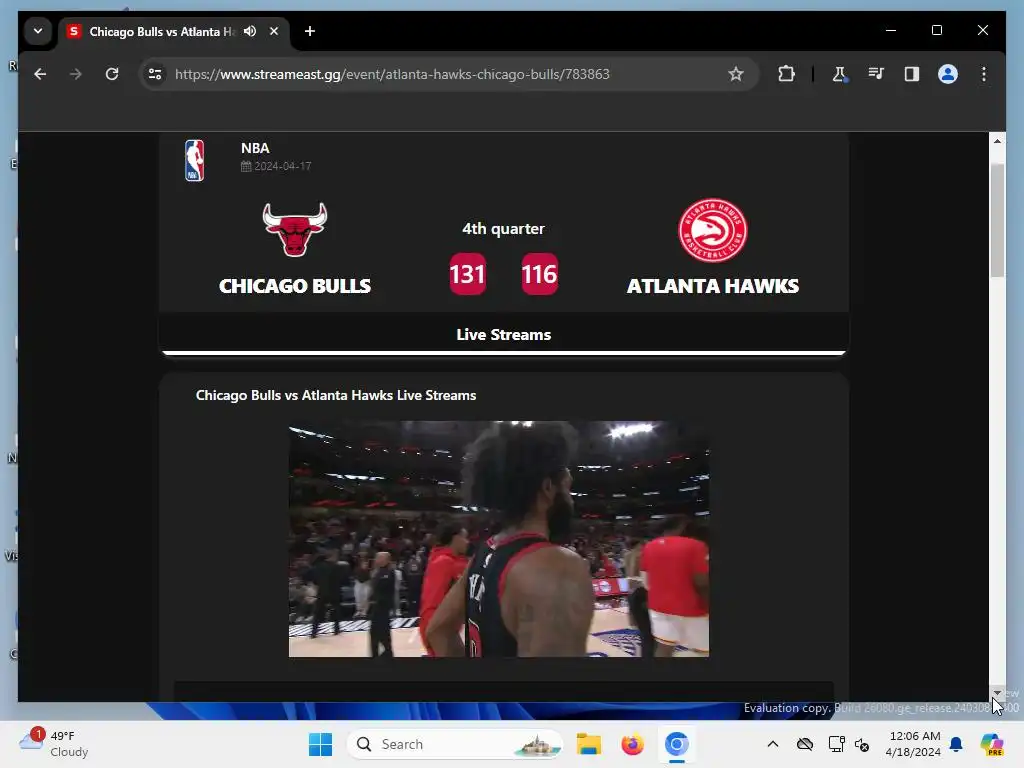Screen dimensions: 1024x768
Task: Click the muted volume tray icon
Action: pos(862,744)
